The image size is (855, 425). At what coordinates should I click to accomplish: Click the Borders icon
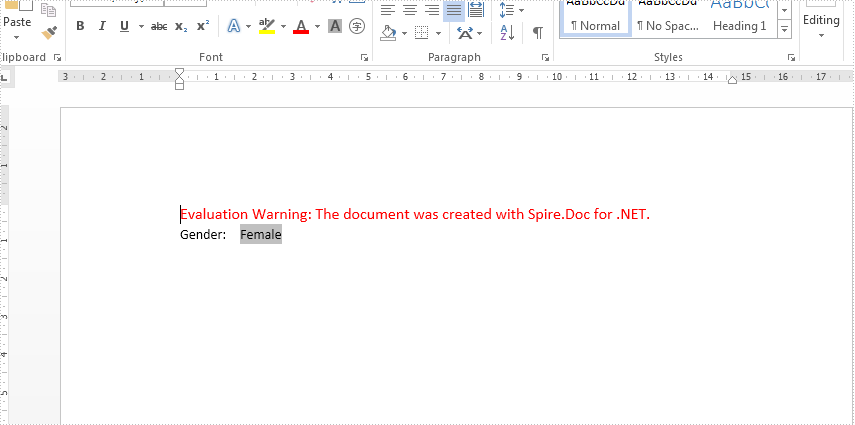pyautogui.click(x=422, y=33)
